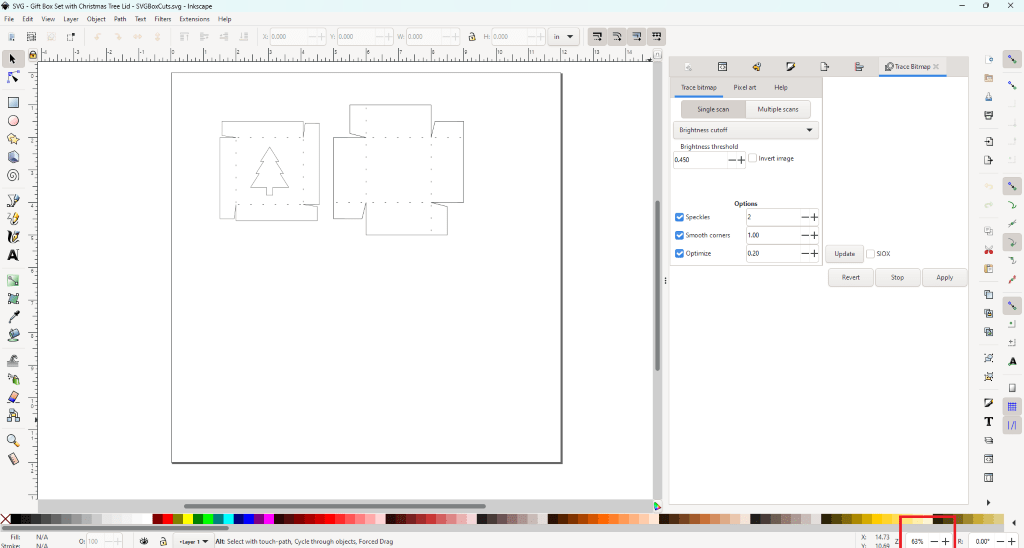The height and width of the screenshot is (548, 1024).
Task: Enable the Invert image checkbox
Action: click(x=753, y=158)
